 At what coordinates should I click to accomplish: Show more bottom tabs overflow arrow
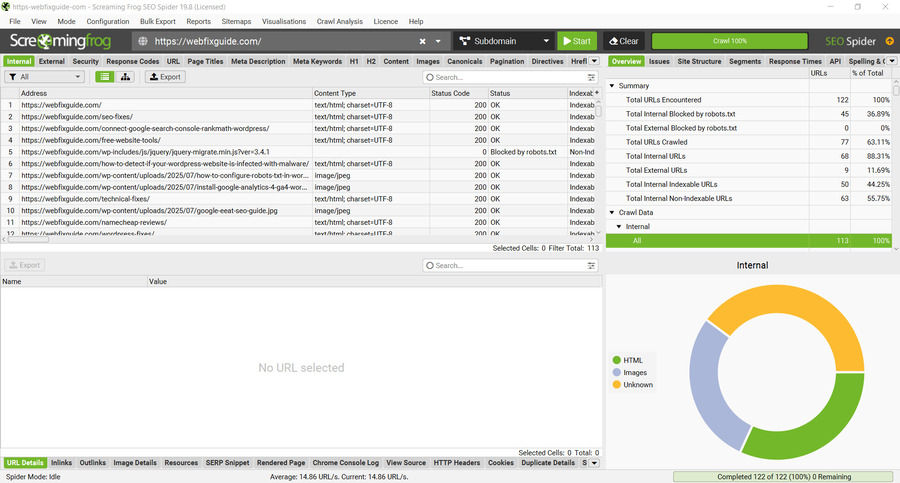coord(595,462)
